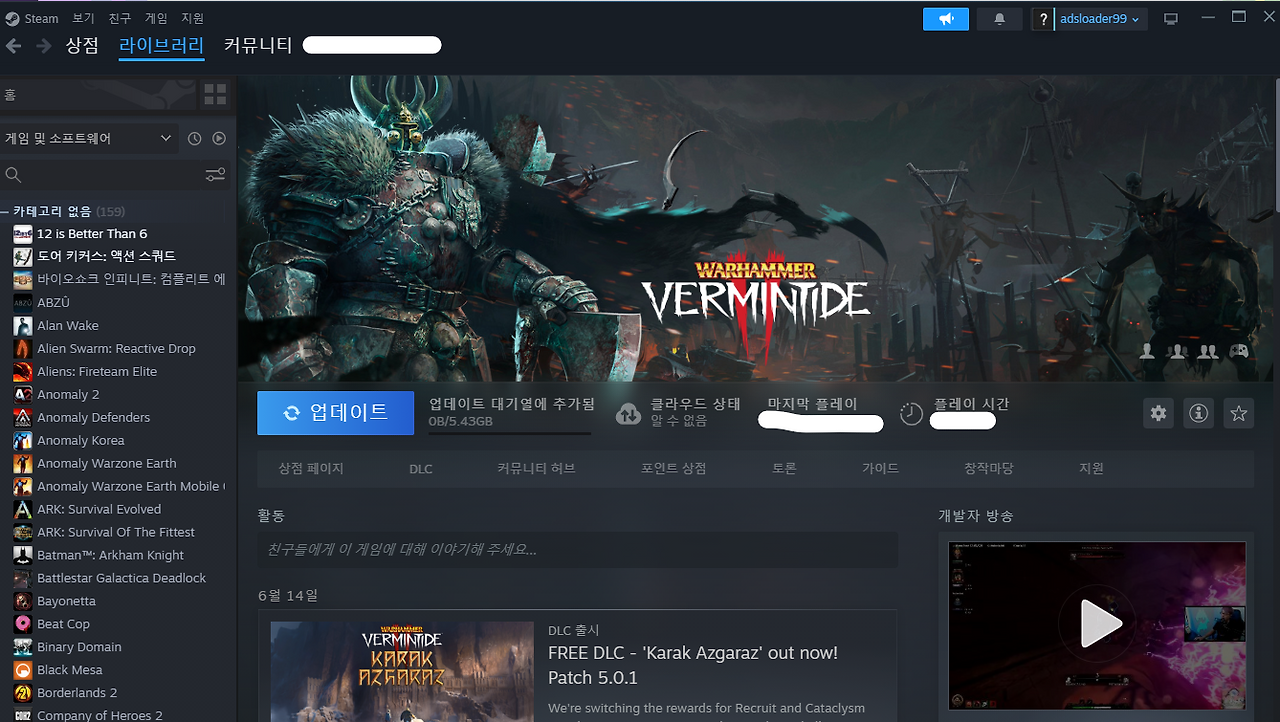Open game settings gear icon
The width and height of the screenshot is (1280, 722).
tap(1158, 413)
